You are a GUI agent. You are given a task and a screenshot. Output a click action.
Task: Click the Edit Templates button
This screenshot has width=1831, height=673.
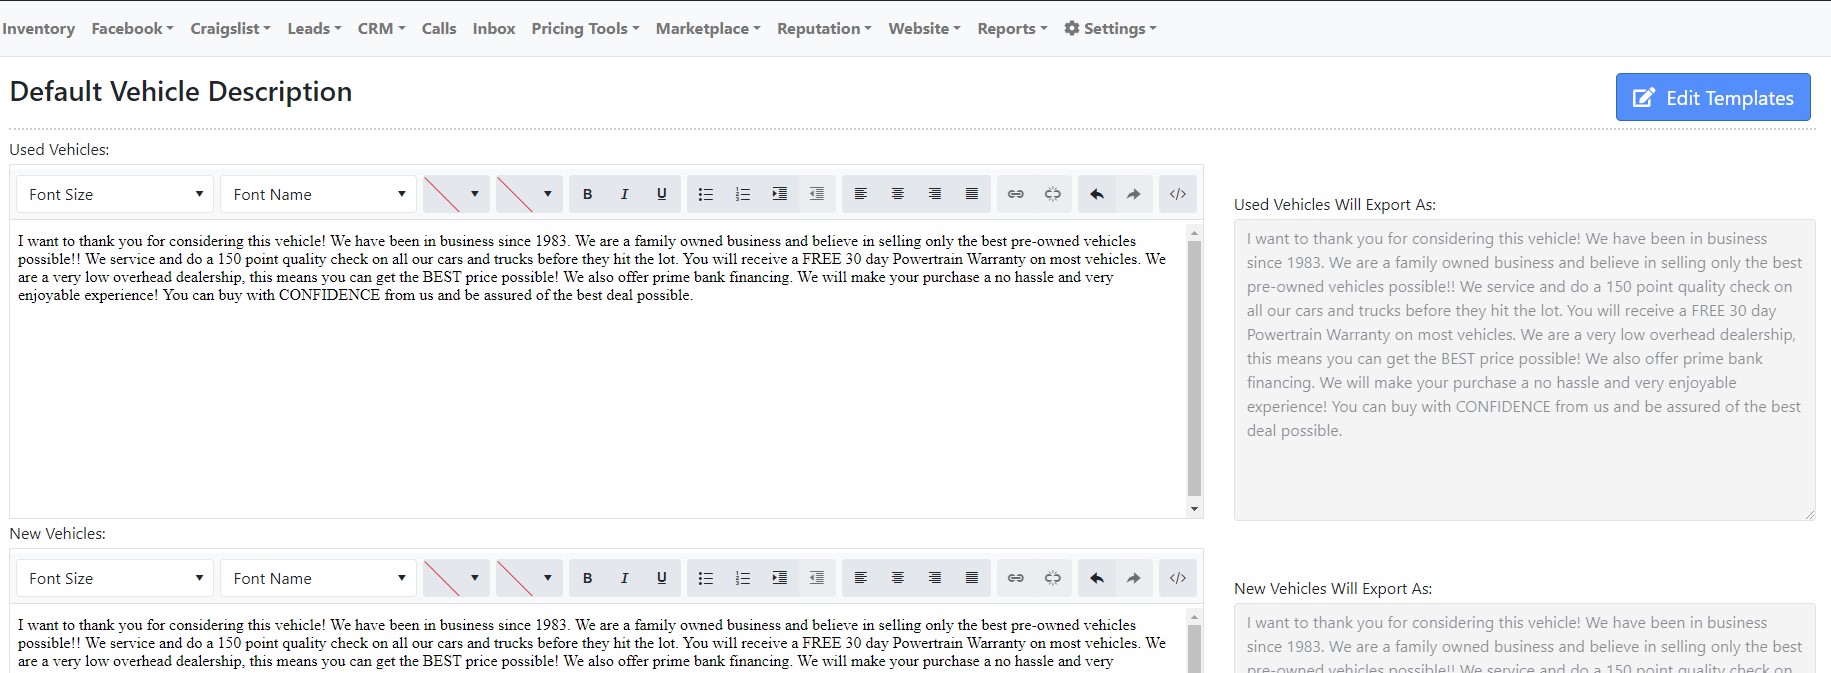click(1712, 97)
